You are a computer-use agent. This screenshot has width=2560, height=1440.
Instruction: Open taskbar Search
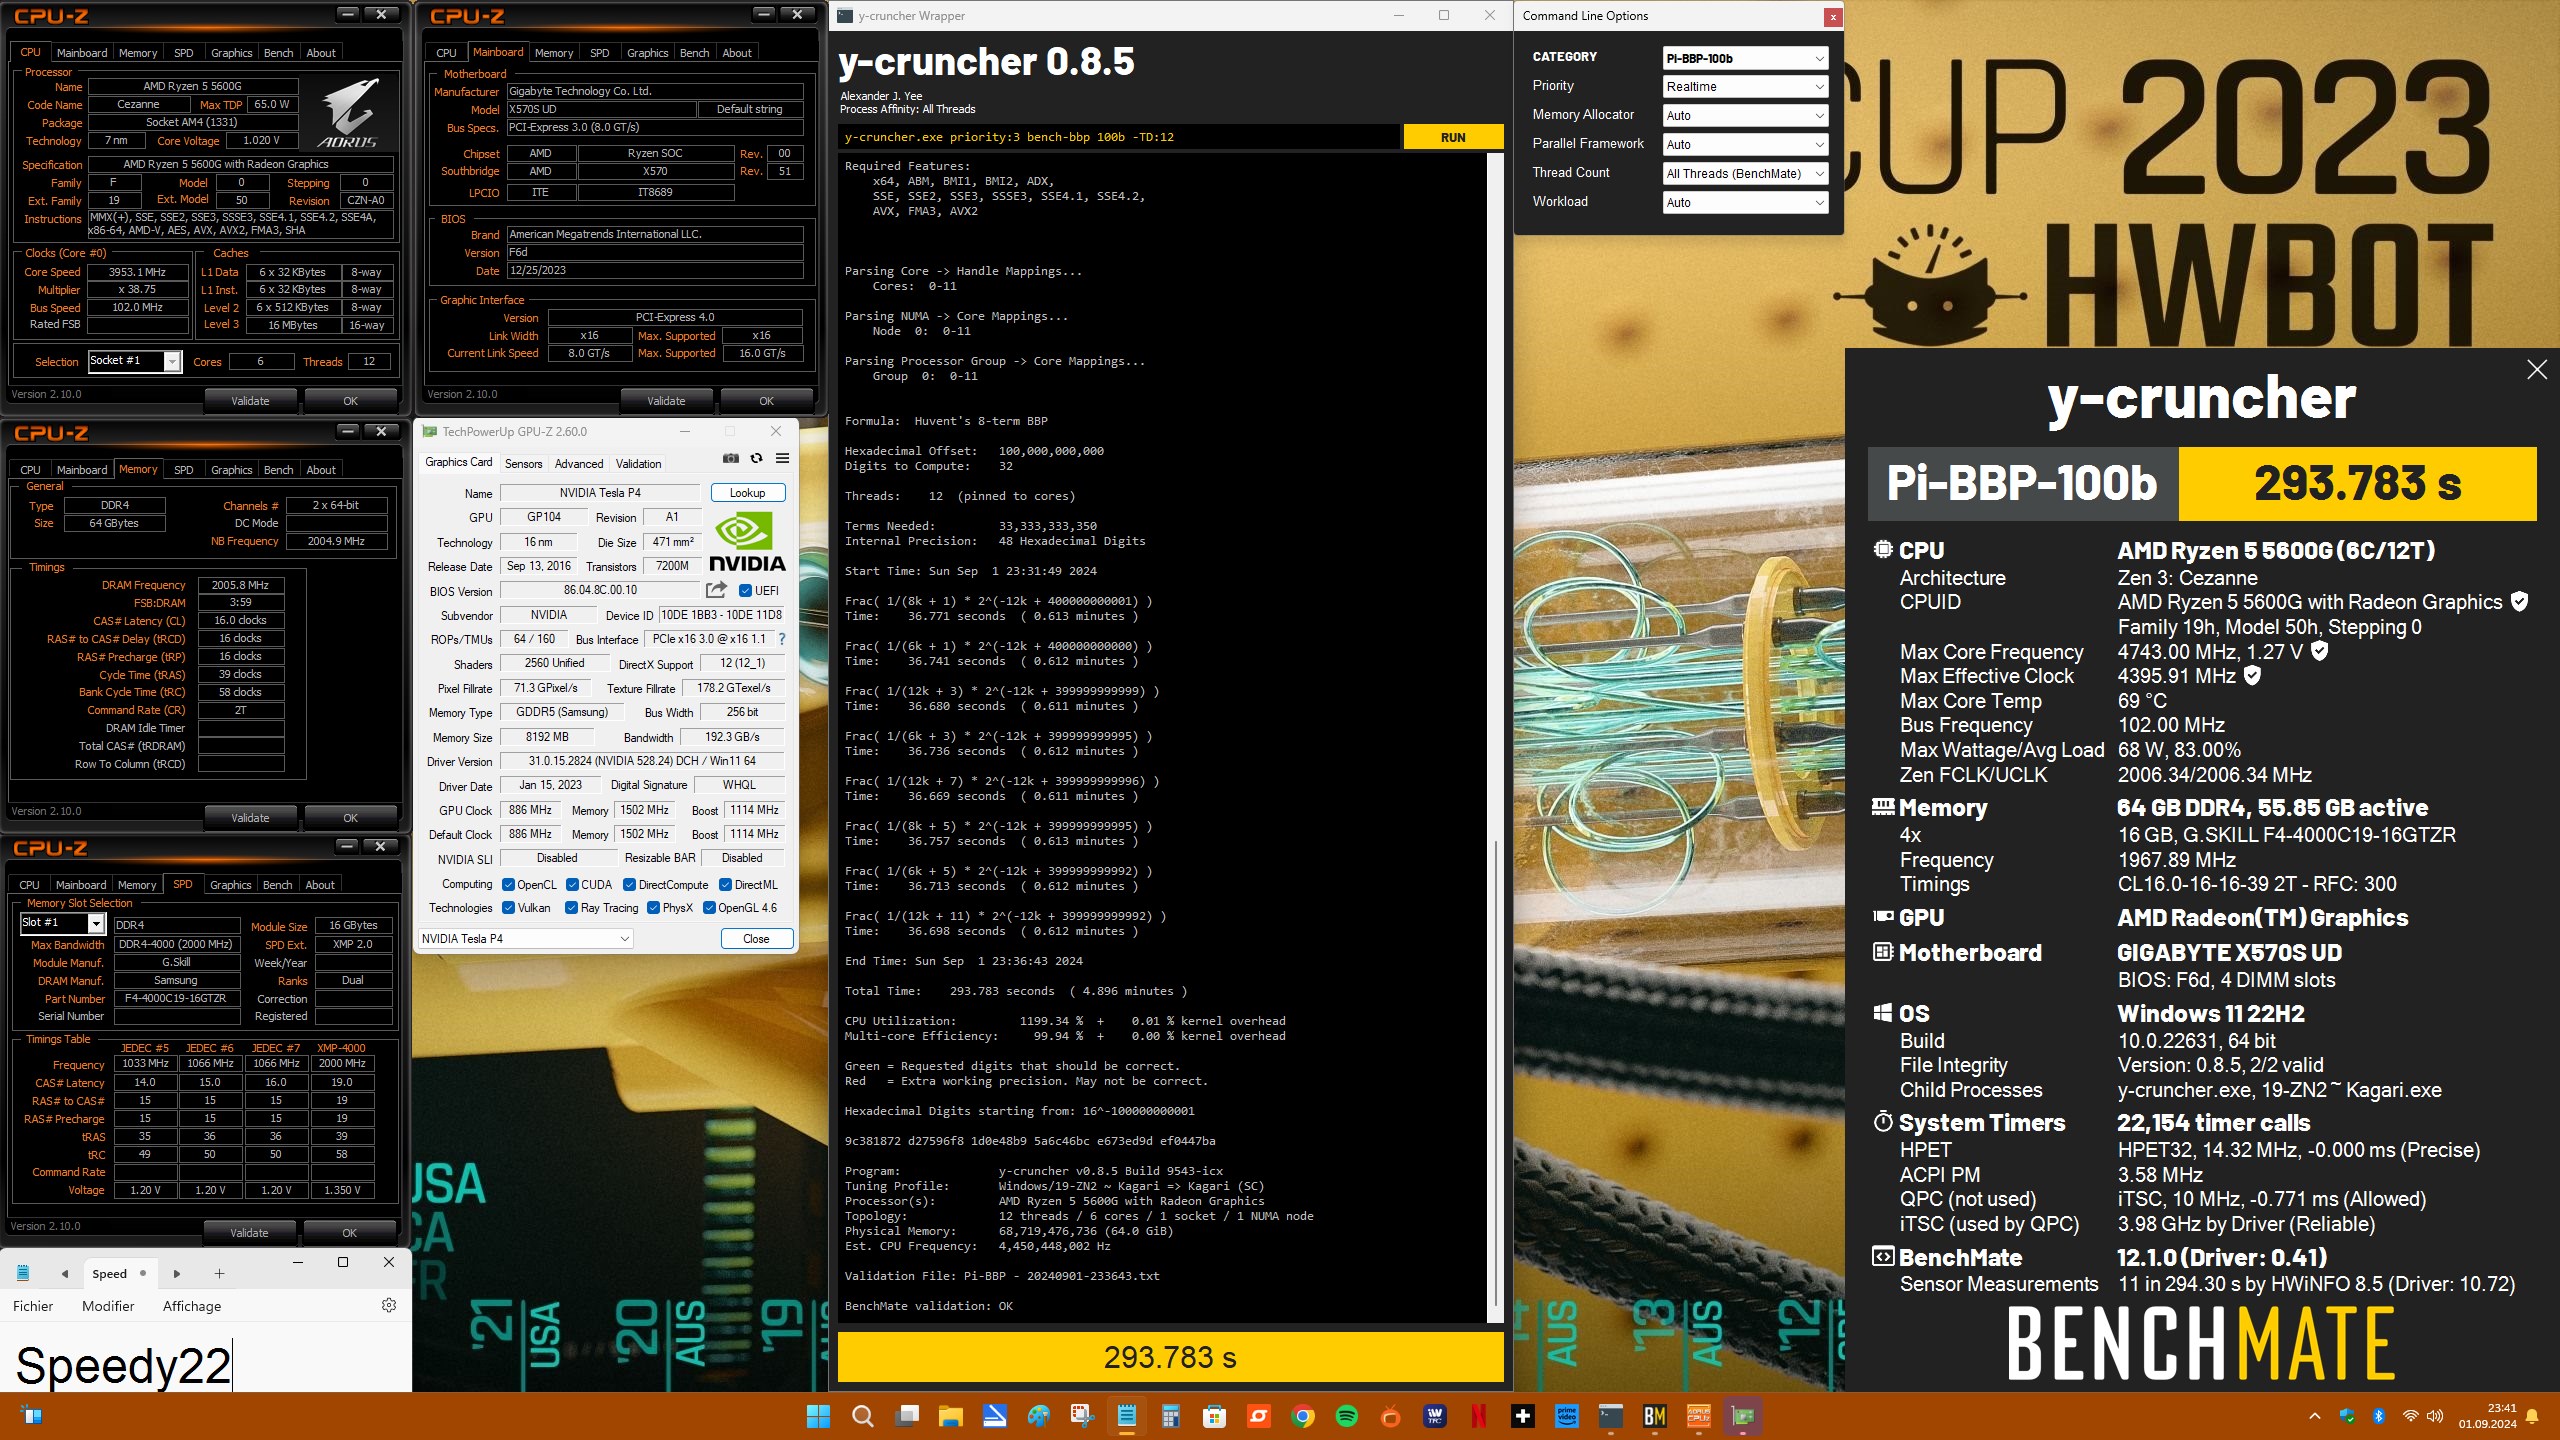(862, 1416)
